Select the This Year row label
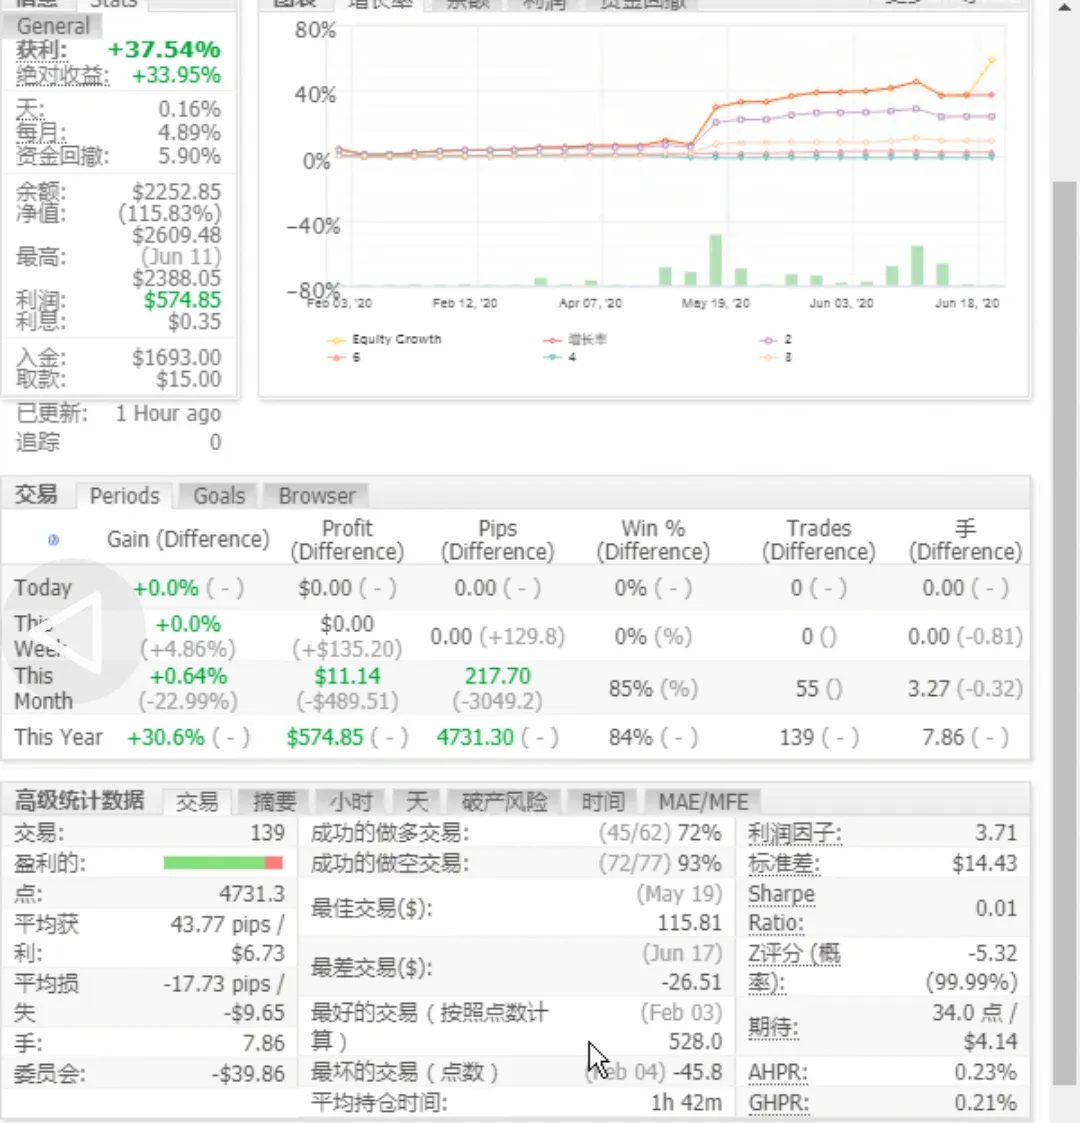 point(59,737)
